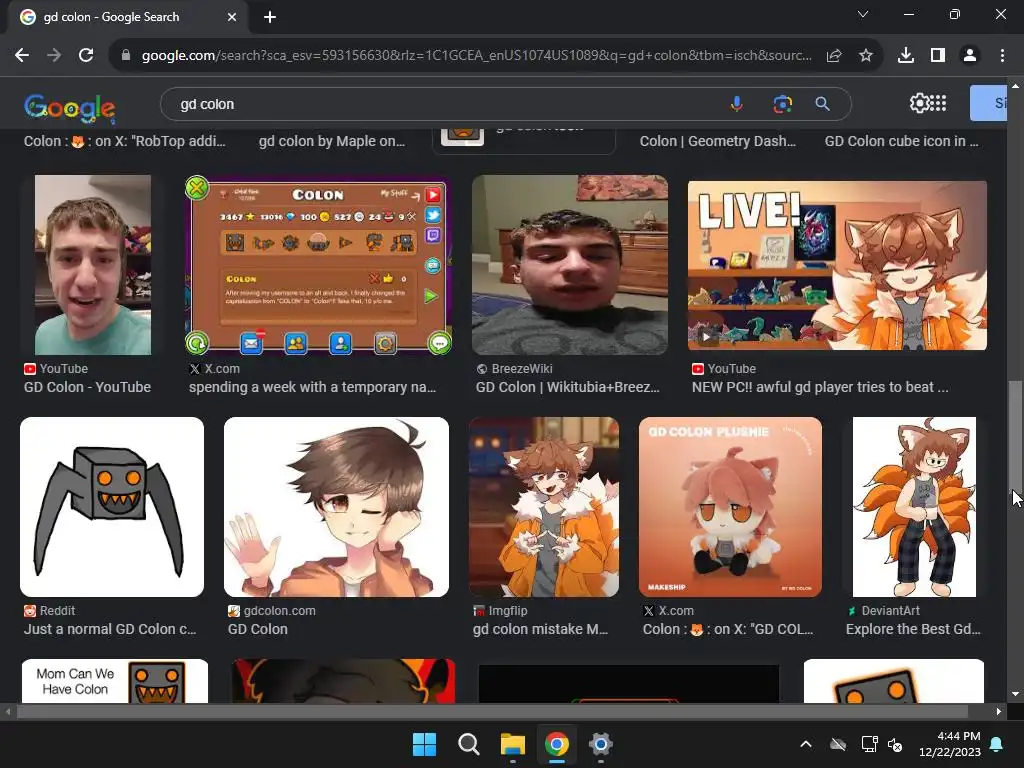This screenshot has height=768, width=1024.
Task: Open the Colon profile game screenshot
Action: 318,267
